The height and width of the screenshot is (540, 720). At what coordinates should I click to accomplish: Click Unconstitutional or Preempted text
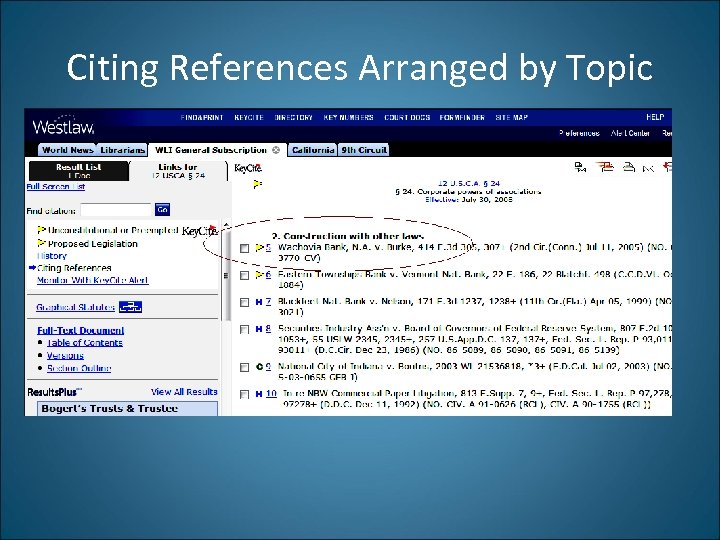[x=113, y=230]
